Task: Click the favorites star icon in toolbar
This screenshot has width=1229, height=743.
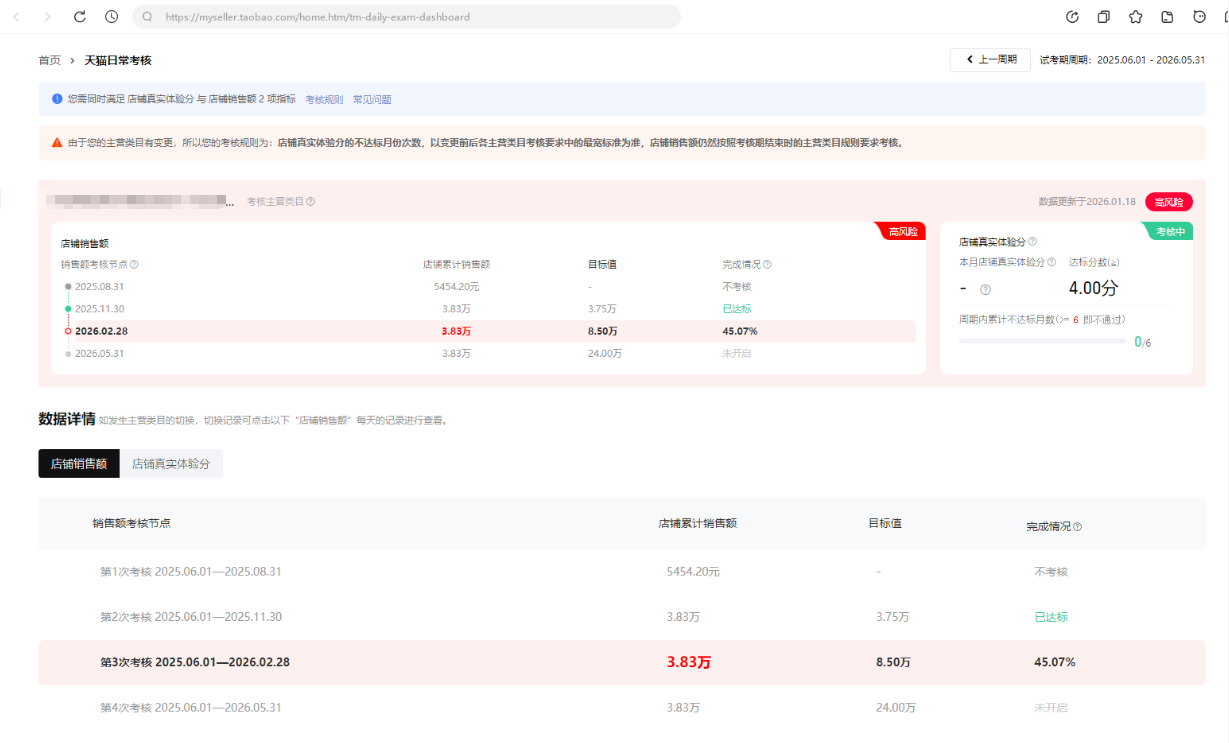Action: coord(1136,17)
